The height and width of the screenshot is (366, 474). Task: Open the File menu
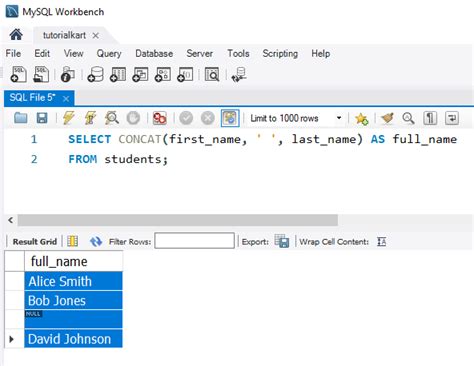(x=13, y=53)
